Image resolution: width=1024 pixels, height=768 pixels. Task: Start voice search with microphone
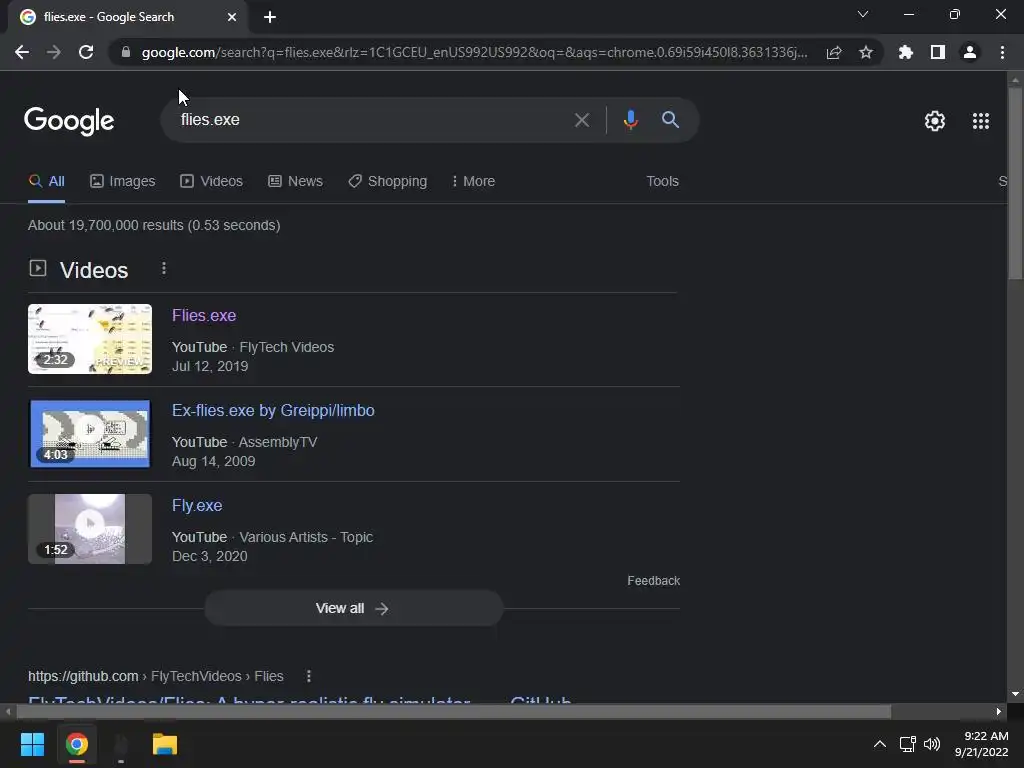coord(630,120)
